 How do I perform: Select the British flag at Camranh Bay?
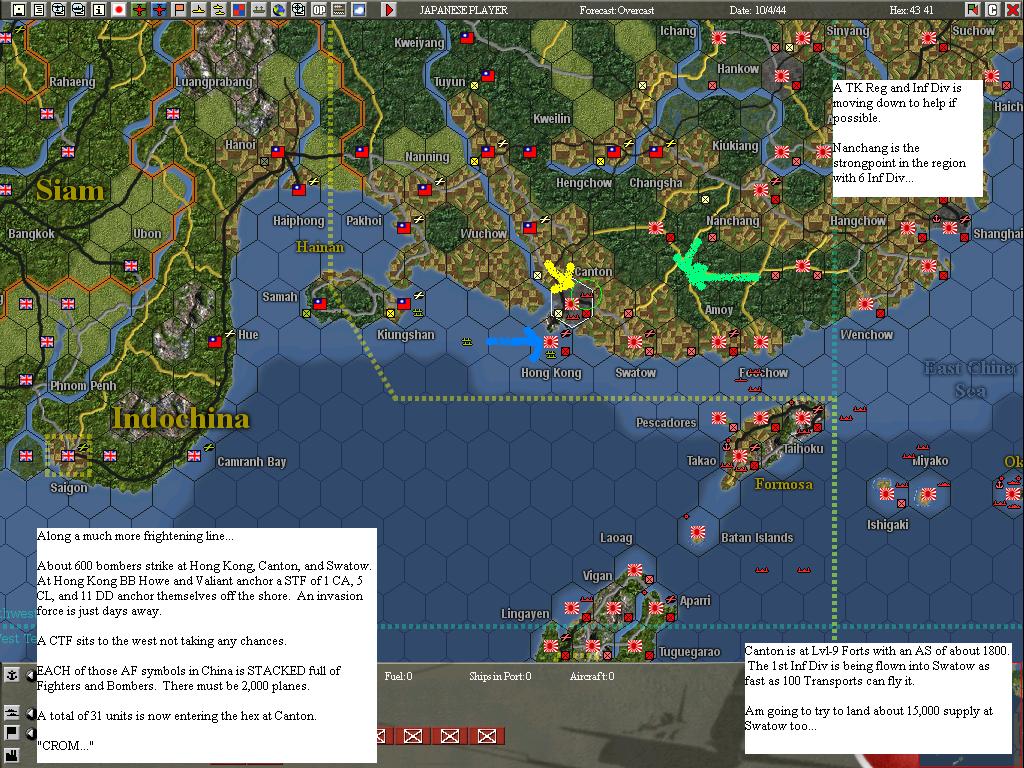194,456
